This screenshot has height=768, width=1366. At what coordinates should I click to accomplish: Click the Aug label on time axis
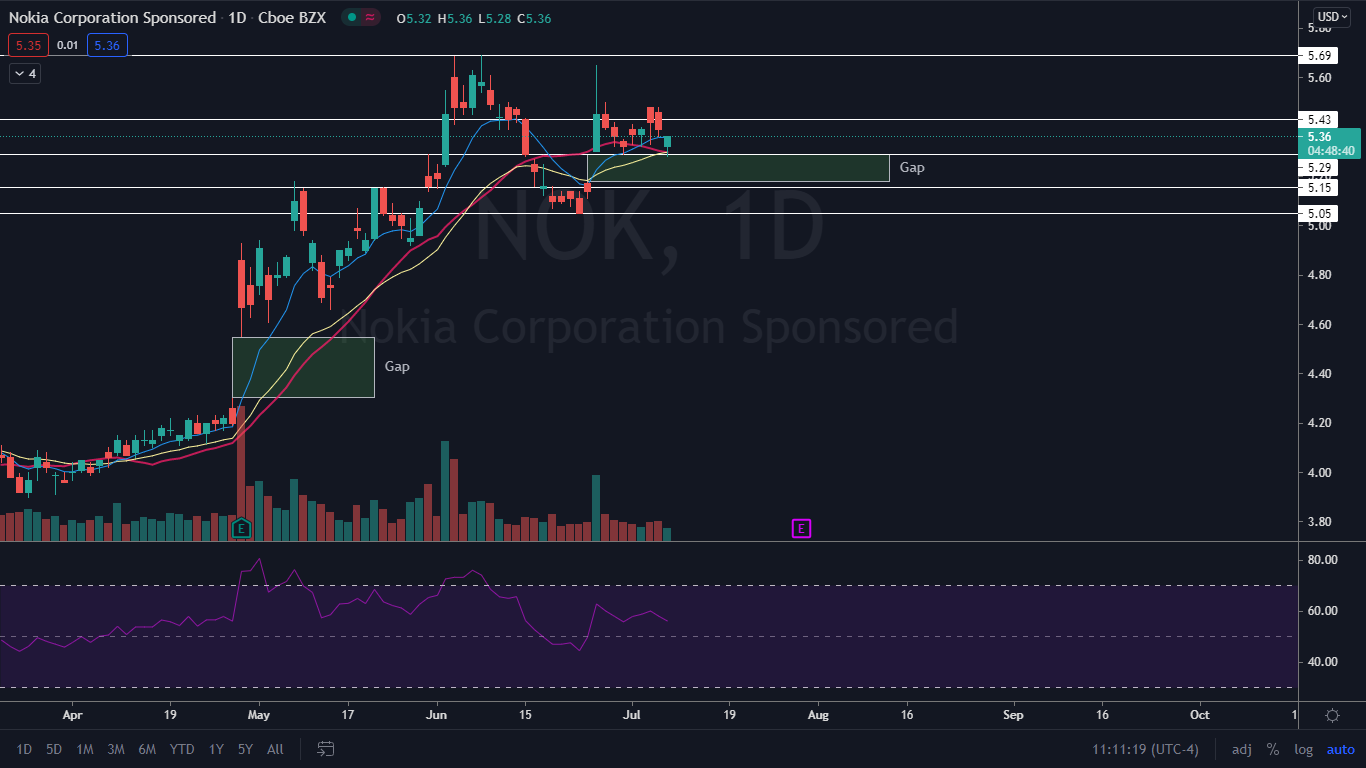818,715
